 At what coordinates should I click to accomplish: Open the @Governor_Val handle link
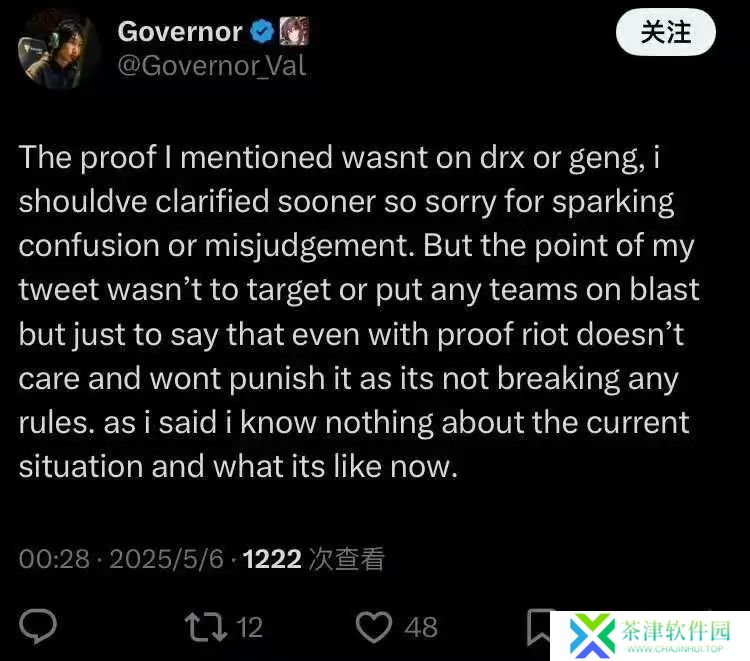tap(211, 66)
